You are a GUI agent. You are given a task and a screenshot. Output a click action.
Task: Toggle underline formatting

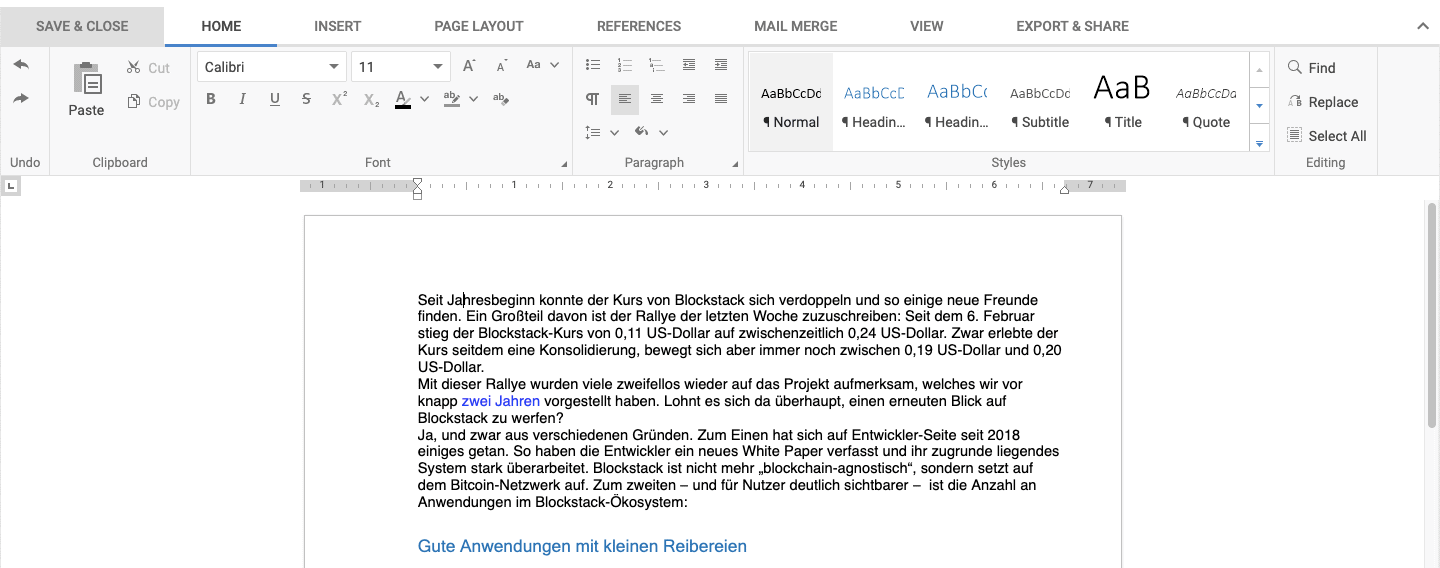click(x=275, y=99)
